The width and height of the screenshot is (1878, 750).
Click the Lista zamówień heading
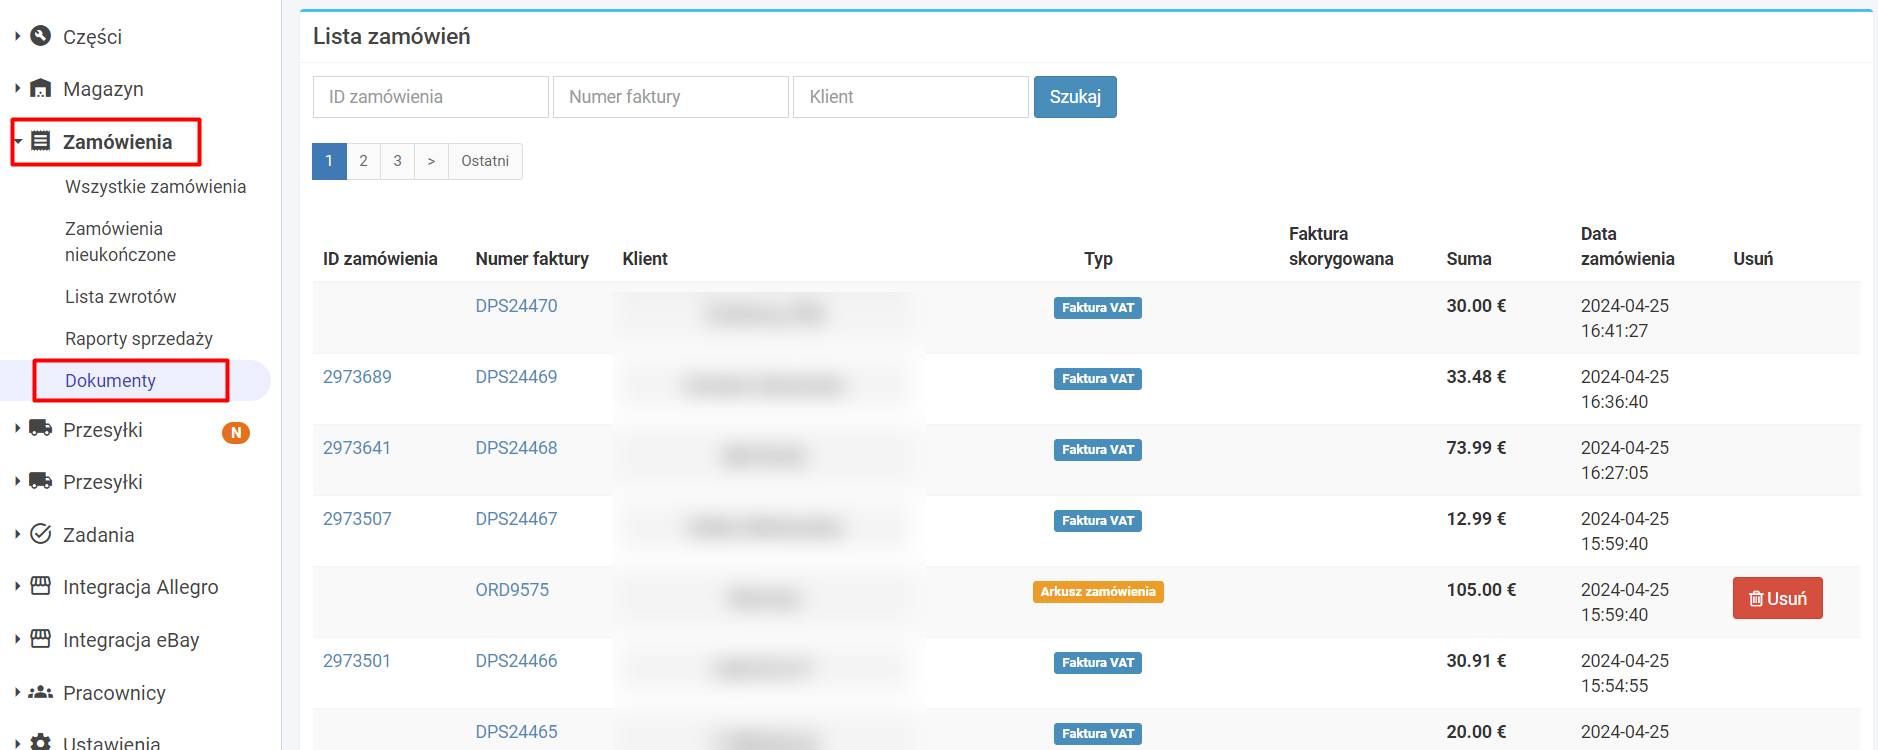pyautogui.click(x=392, y=36)
